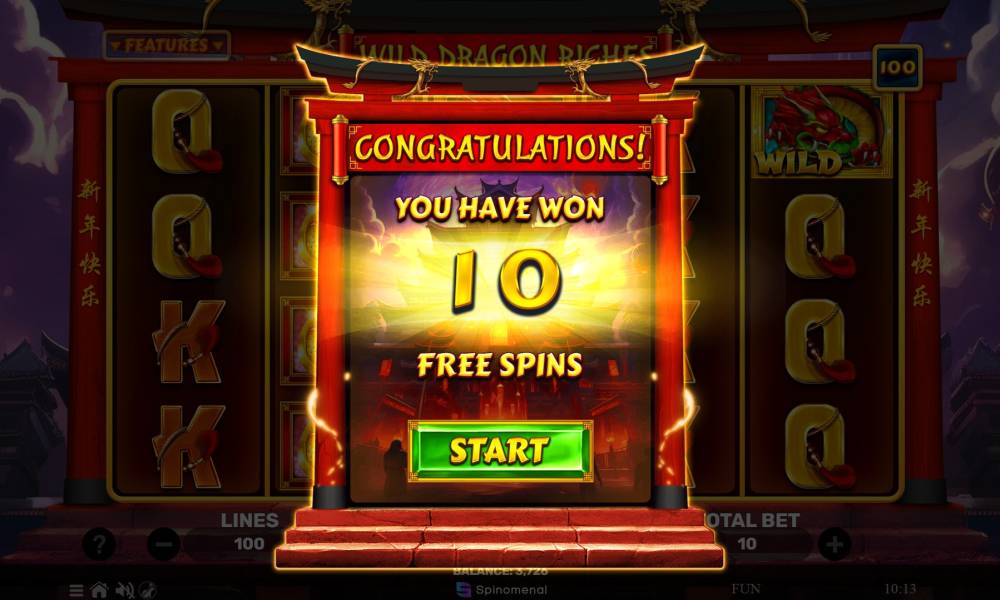The width and height of the screenshot is (1000, 600).
Task: Start the 10 free spins
Action: click(x=501, y=451)
